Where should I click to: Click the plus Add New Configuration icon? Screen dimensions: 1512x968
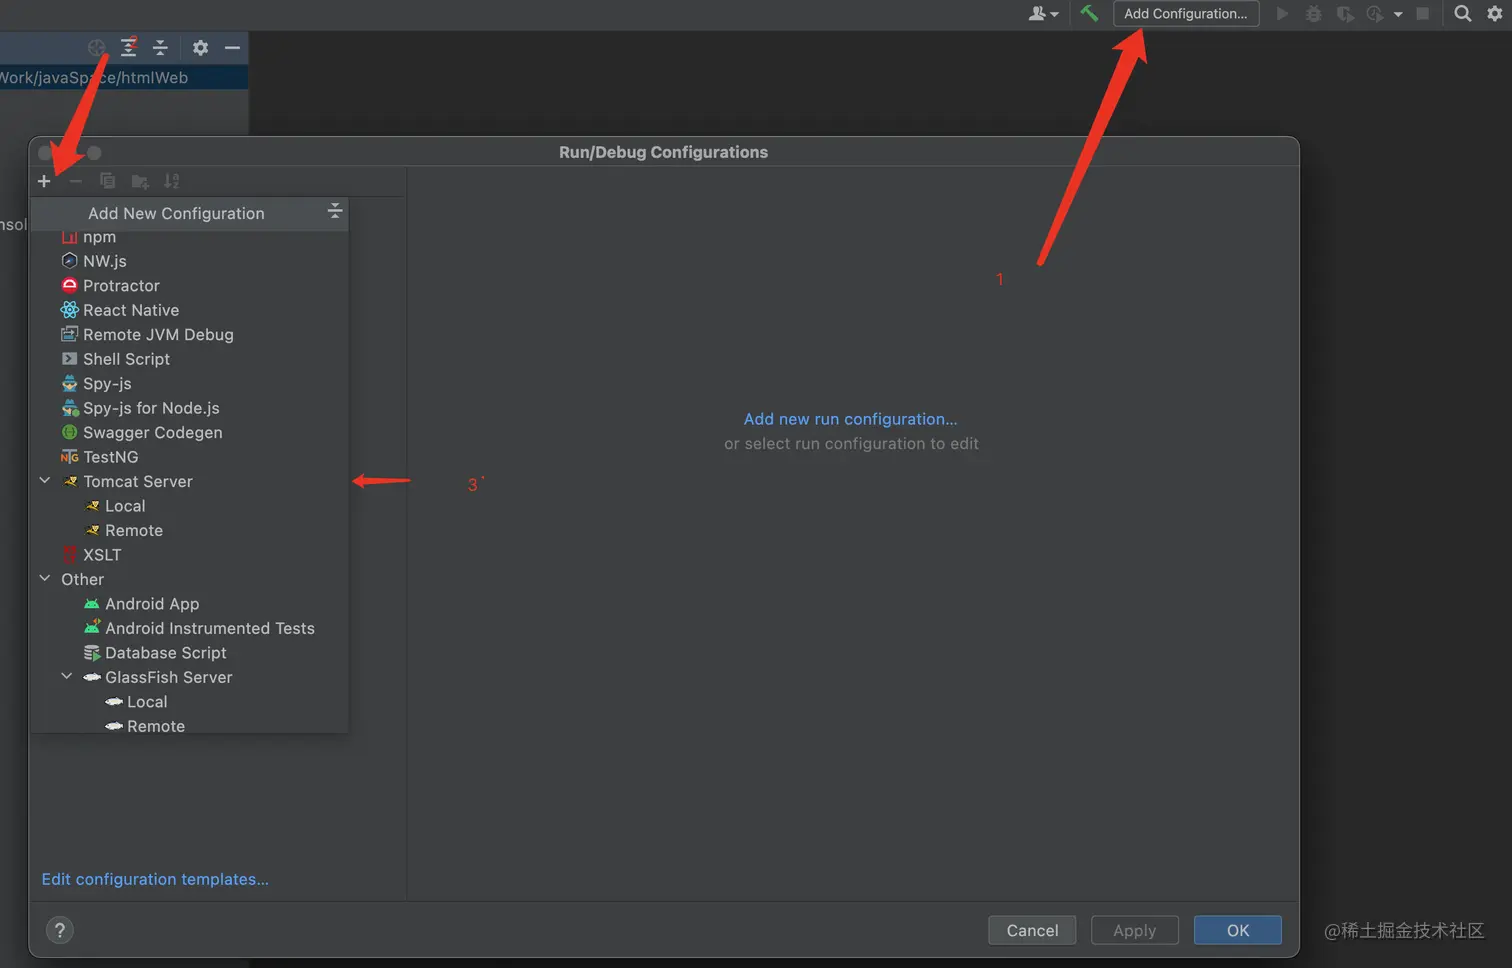coord(44,181)
